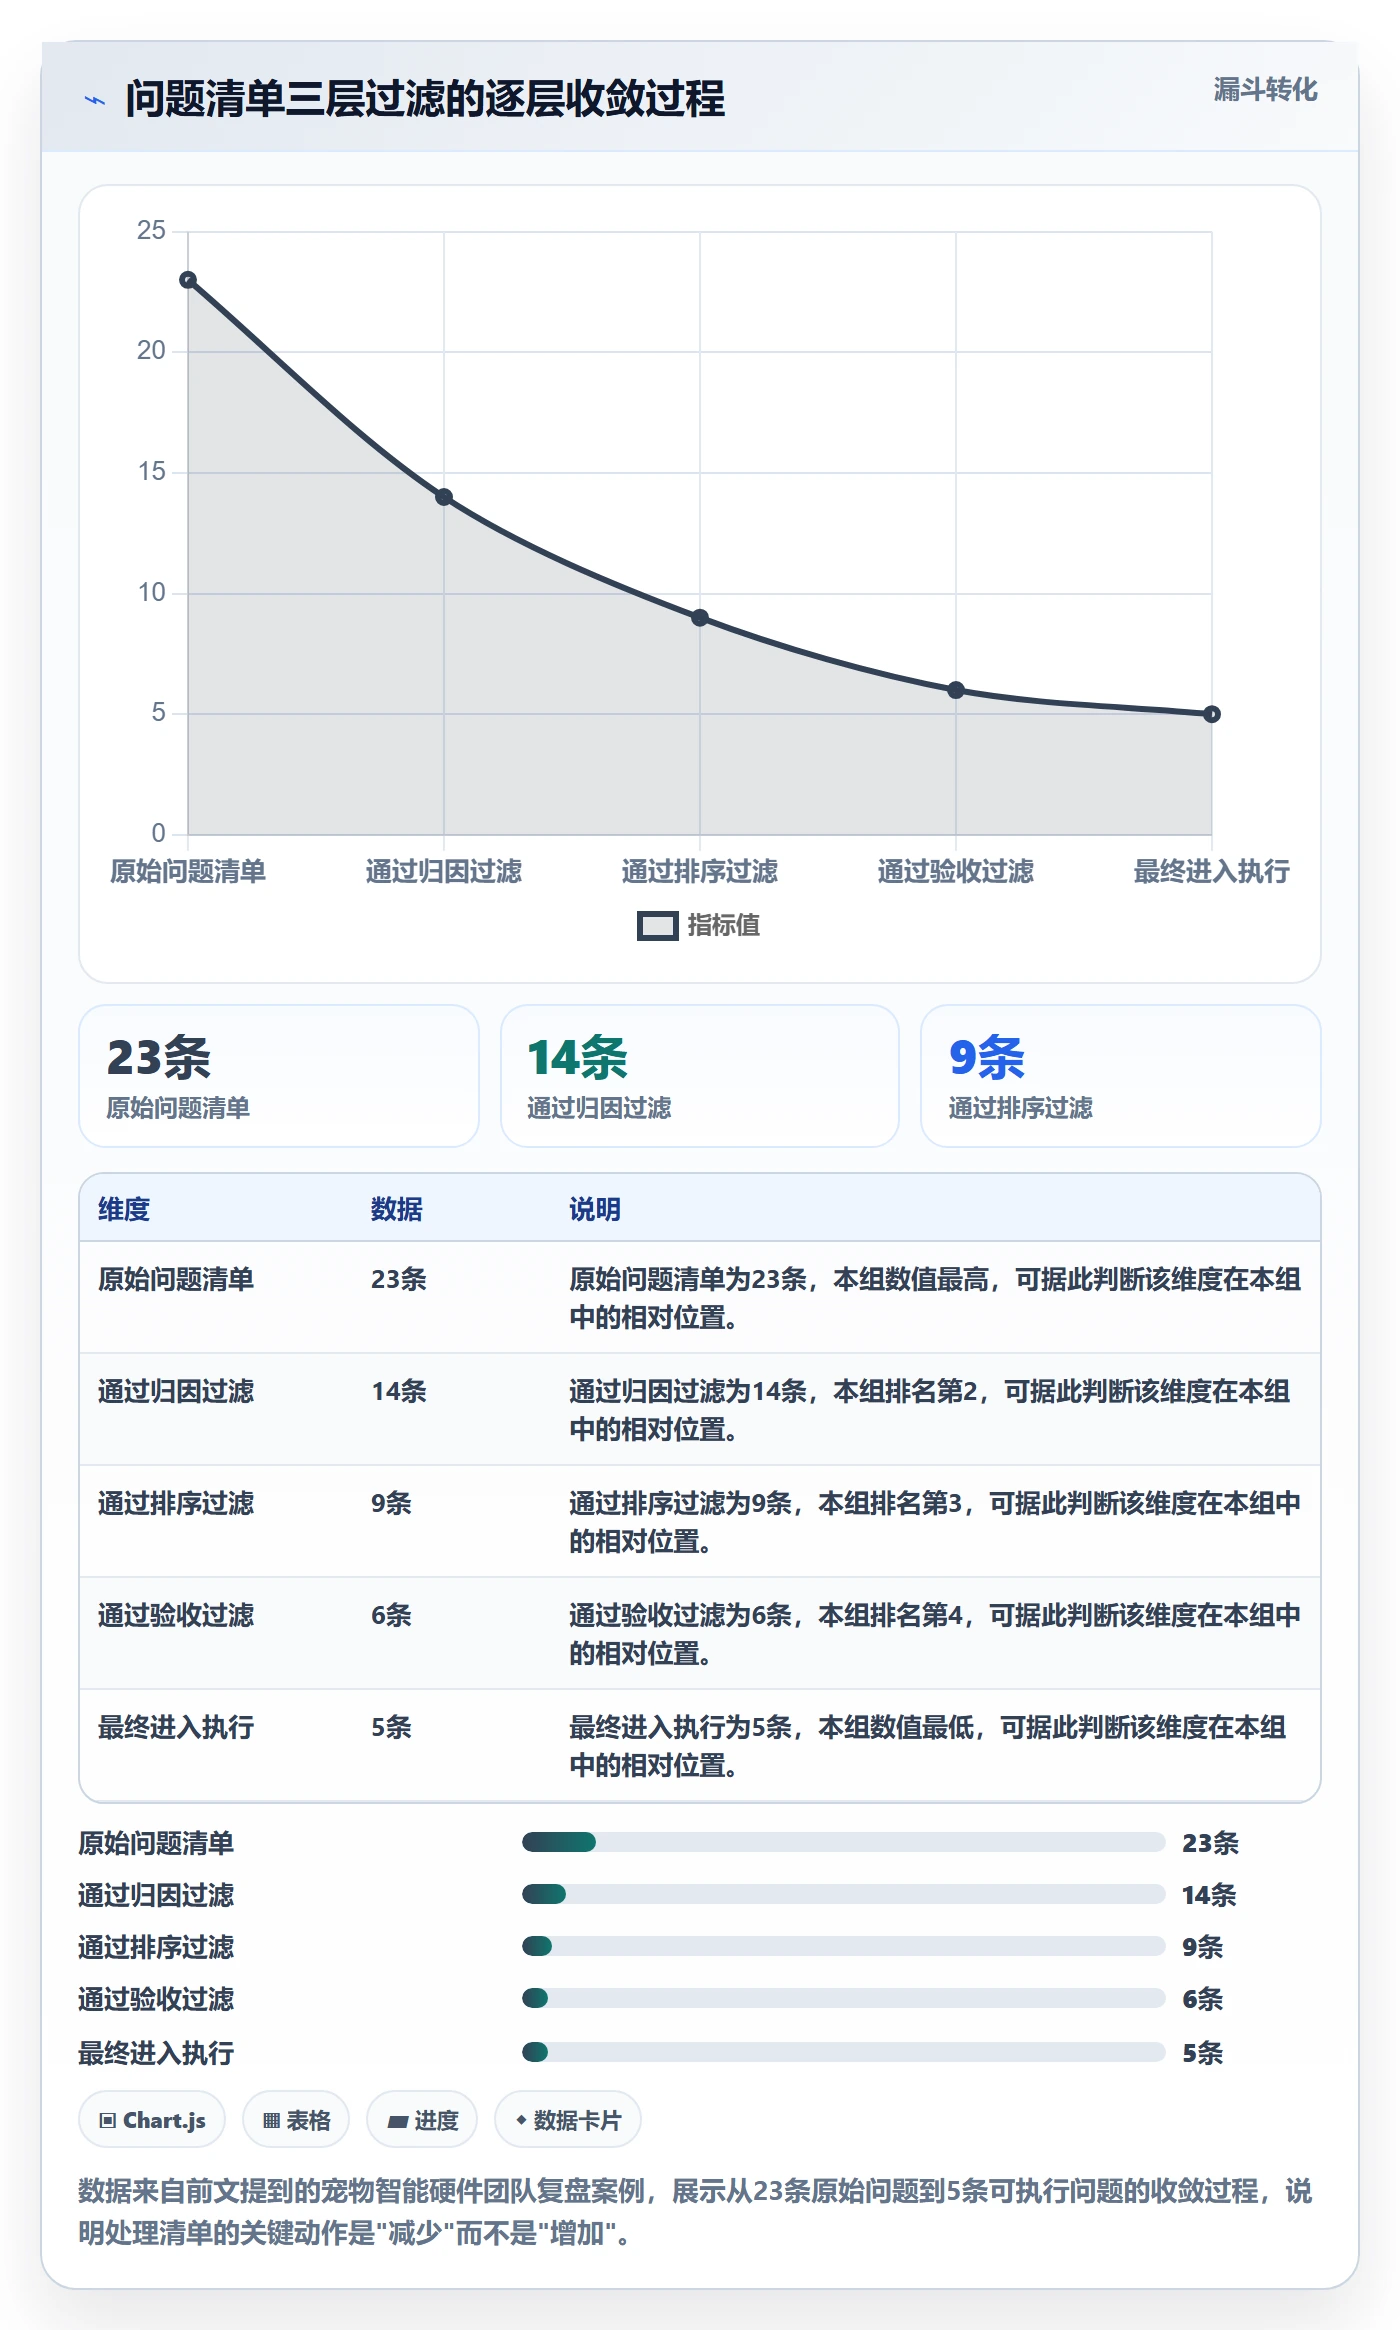This screenshot has height=2330, width=1400.
Task: Click the 通过排序过滤 x-axis label
Action: click(x=700, y=872)
